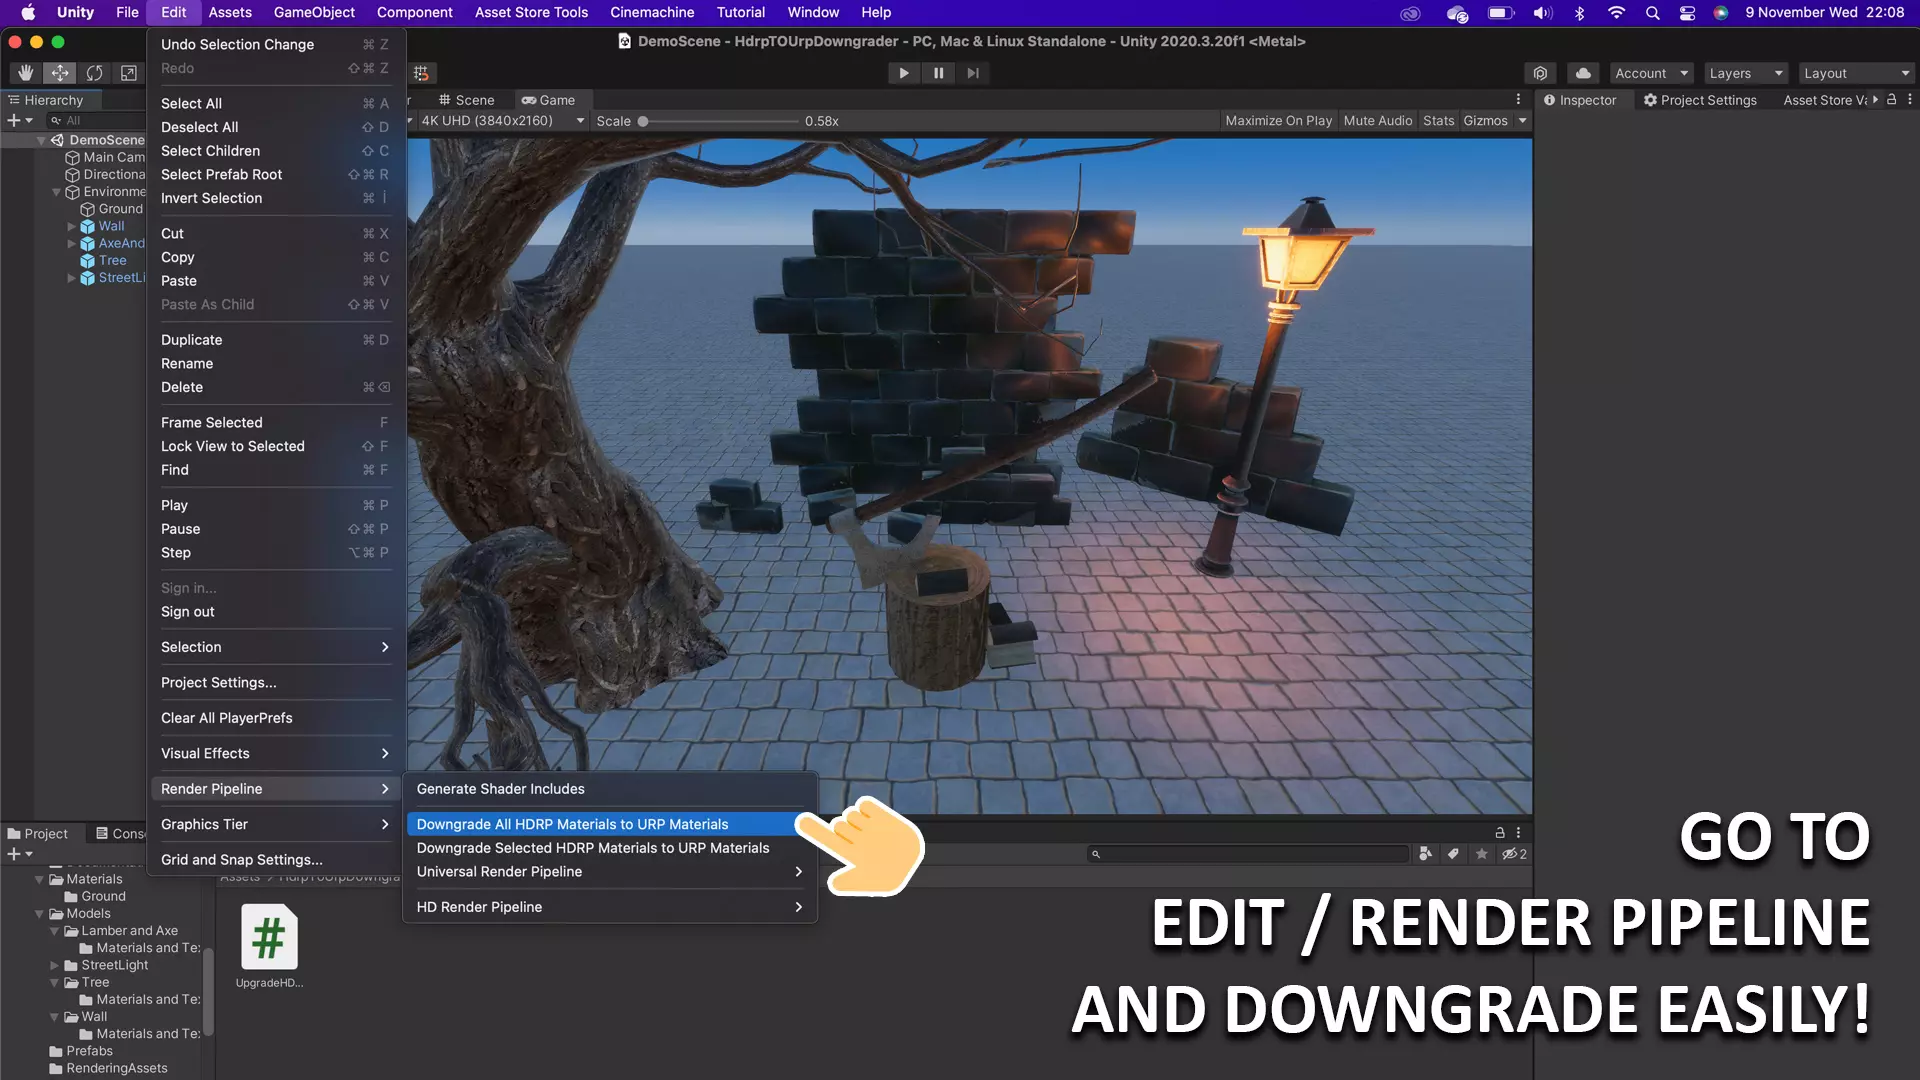Screen dimensions: 1920x1080
Task: Click the Hierarchy search field
Action: click(x=96, y=120)
